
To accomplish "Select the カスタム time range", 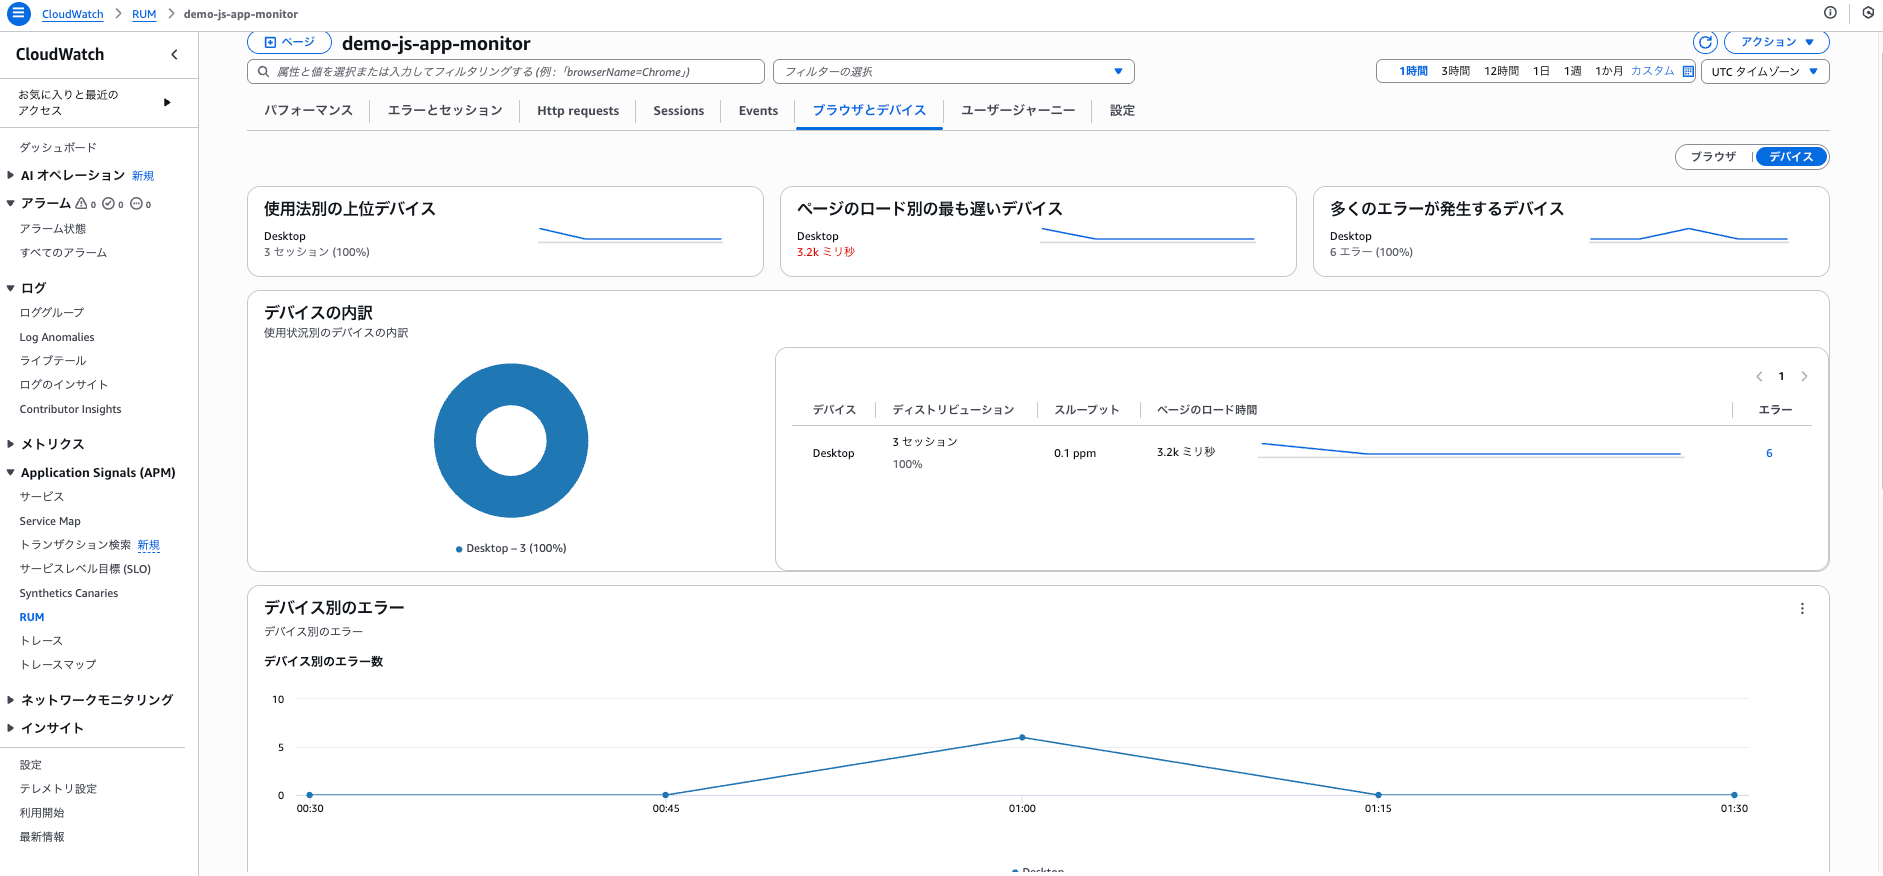I will point(1652,71).
